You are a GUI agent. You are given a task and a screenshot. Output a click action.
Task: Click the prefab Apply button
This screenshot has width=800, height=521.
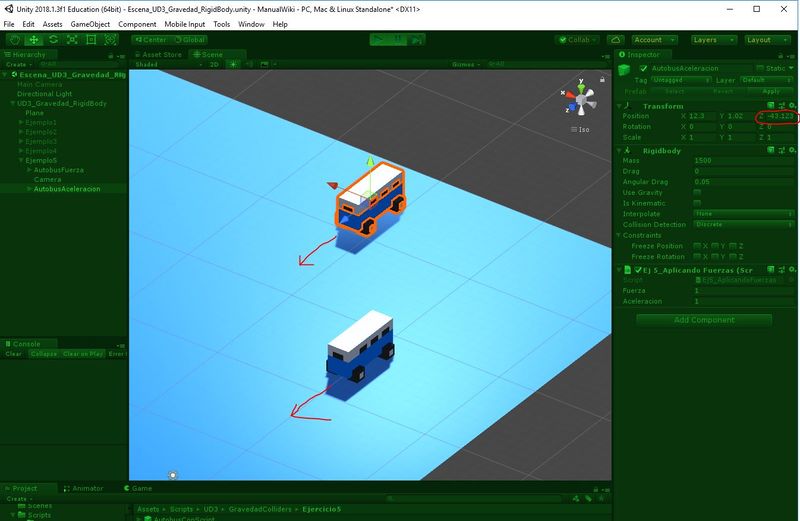771,91
